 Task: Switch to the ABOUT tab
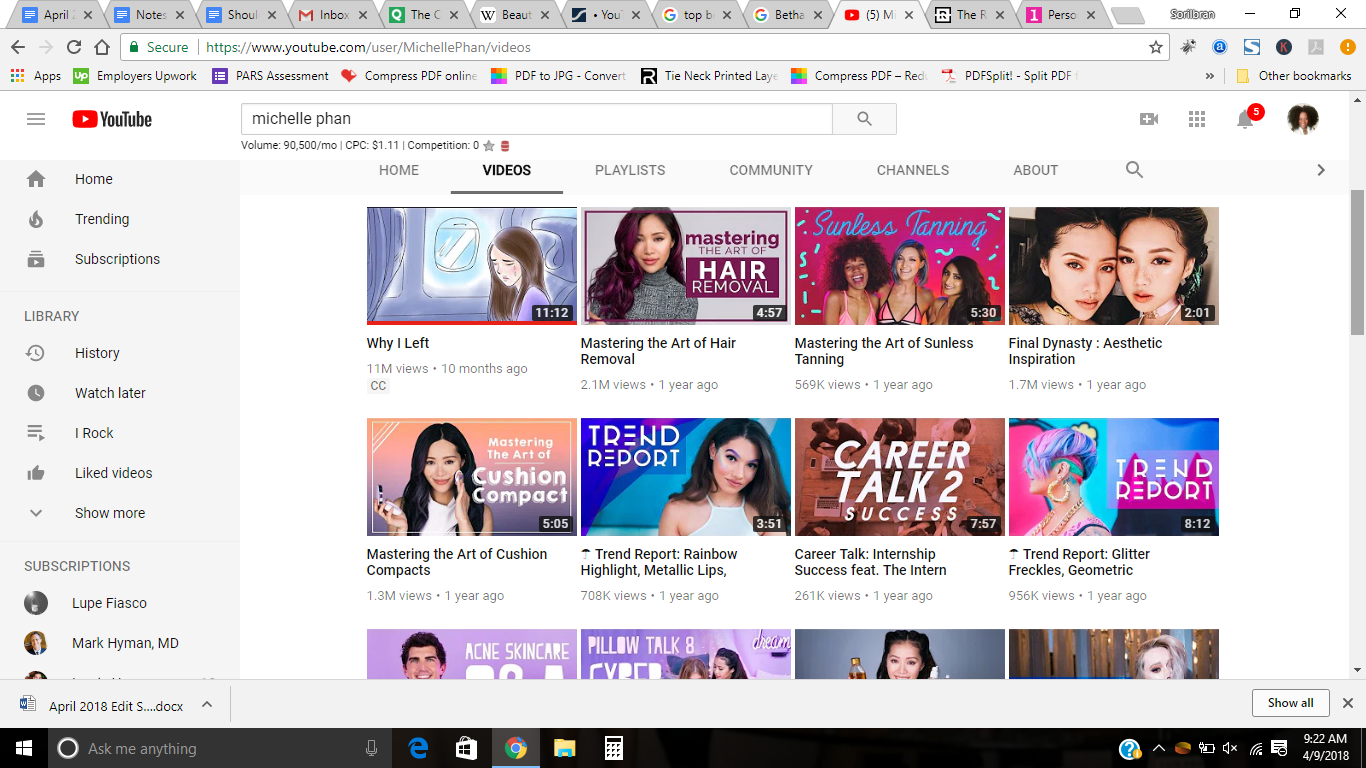pyautogui.click(x=1036, y=170)
